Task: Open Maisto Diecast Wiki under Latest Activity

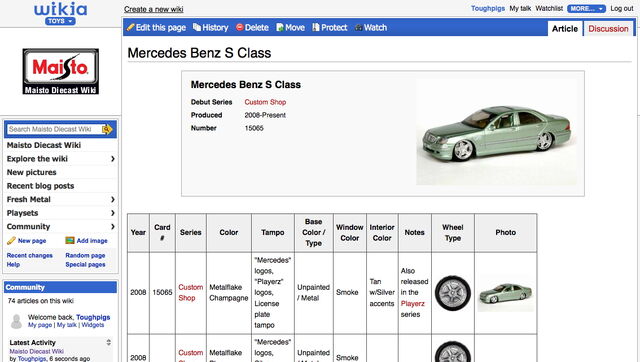Action: coord(36,351)
